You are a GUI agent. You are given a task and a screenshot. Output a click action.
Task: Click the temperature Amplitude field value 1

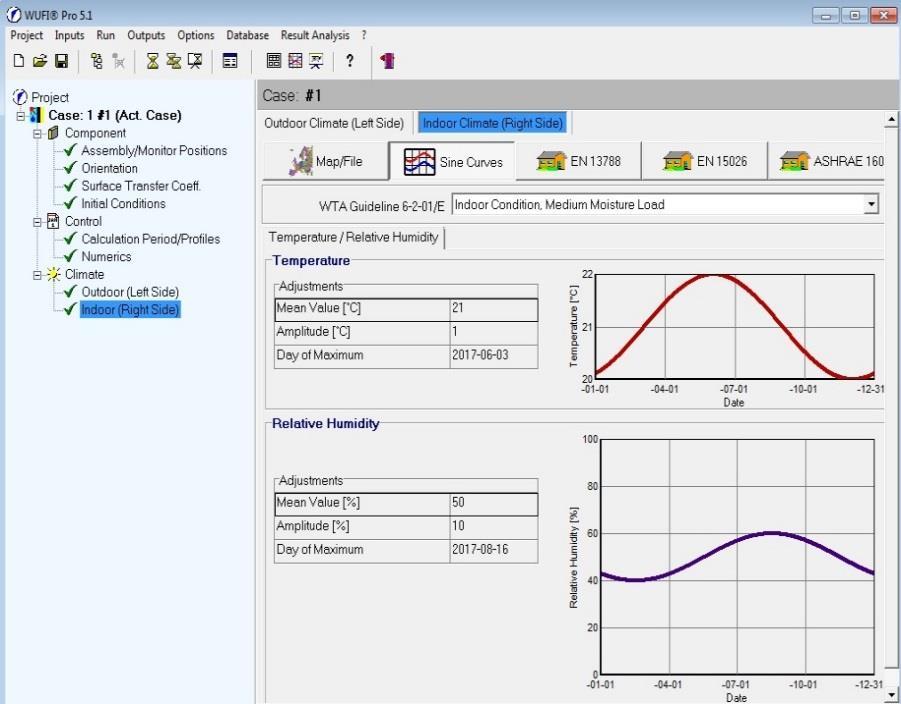[494, 332]
